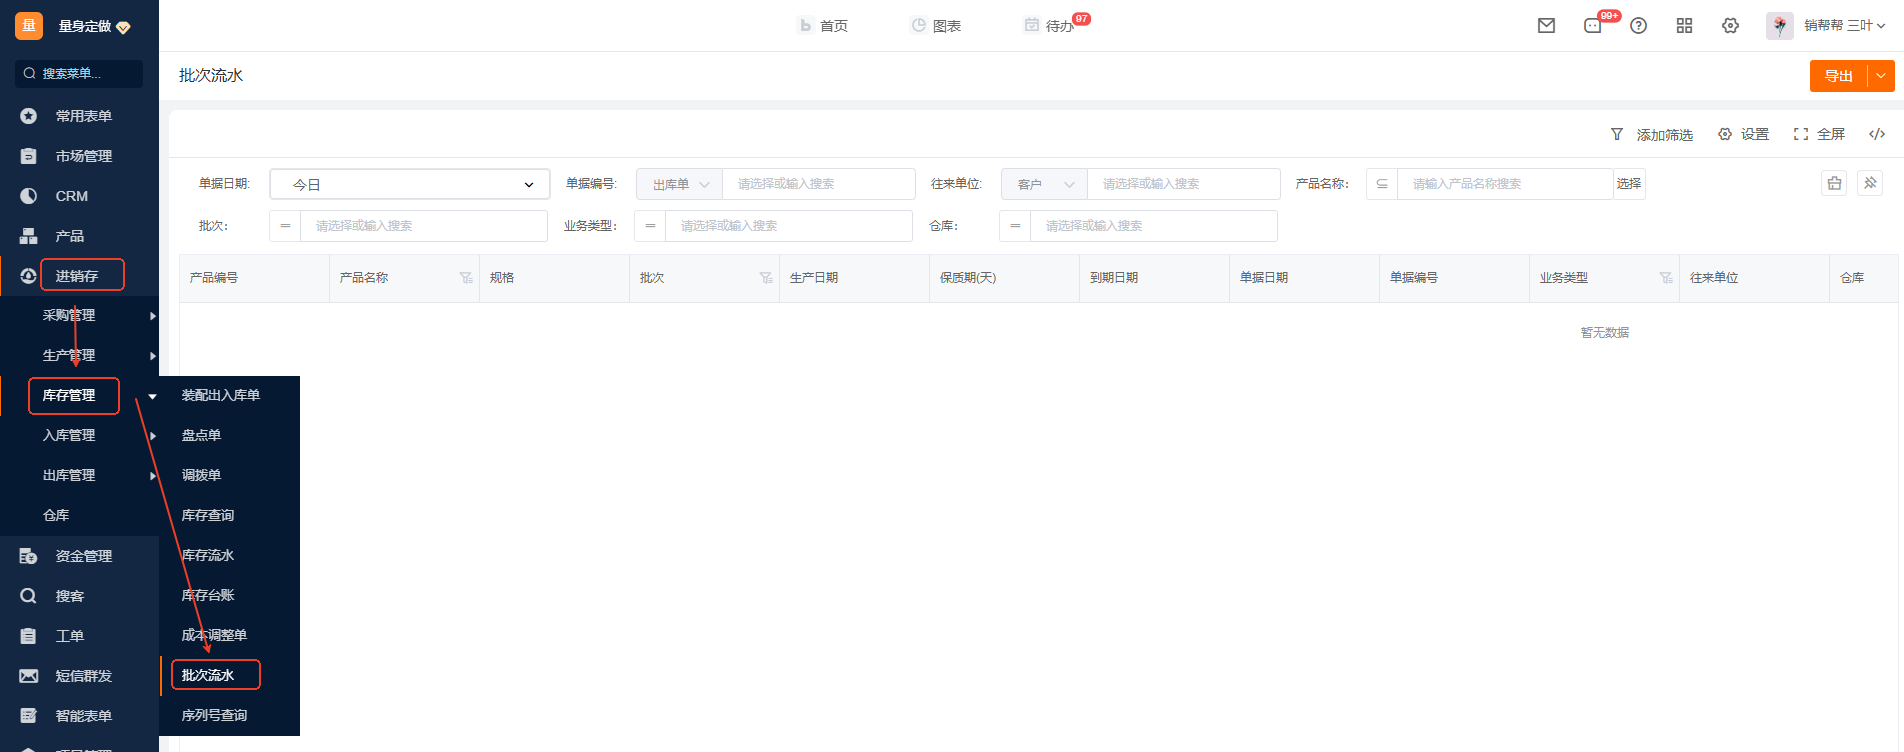Viewport: 1904px width, 752px height.
Task: Collapse the 库存管理 submenu arrow
Action: [152, 396]
